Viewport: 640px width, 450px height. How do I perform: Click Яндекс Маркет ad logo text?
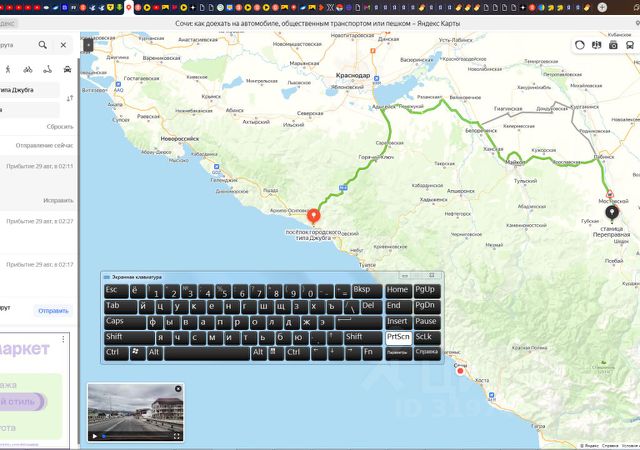24,349
